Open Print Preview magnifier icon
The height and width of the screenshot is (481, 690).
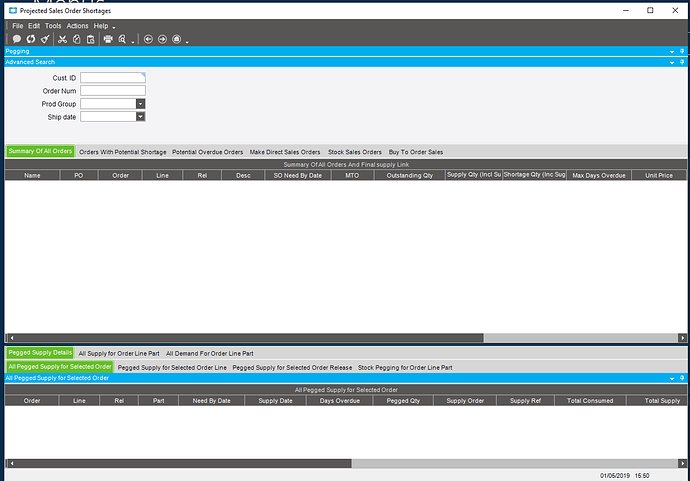(x=122, y=39)
